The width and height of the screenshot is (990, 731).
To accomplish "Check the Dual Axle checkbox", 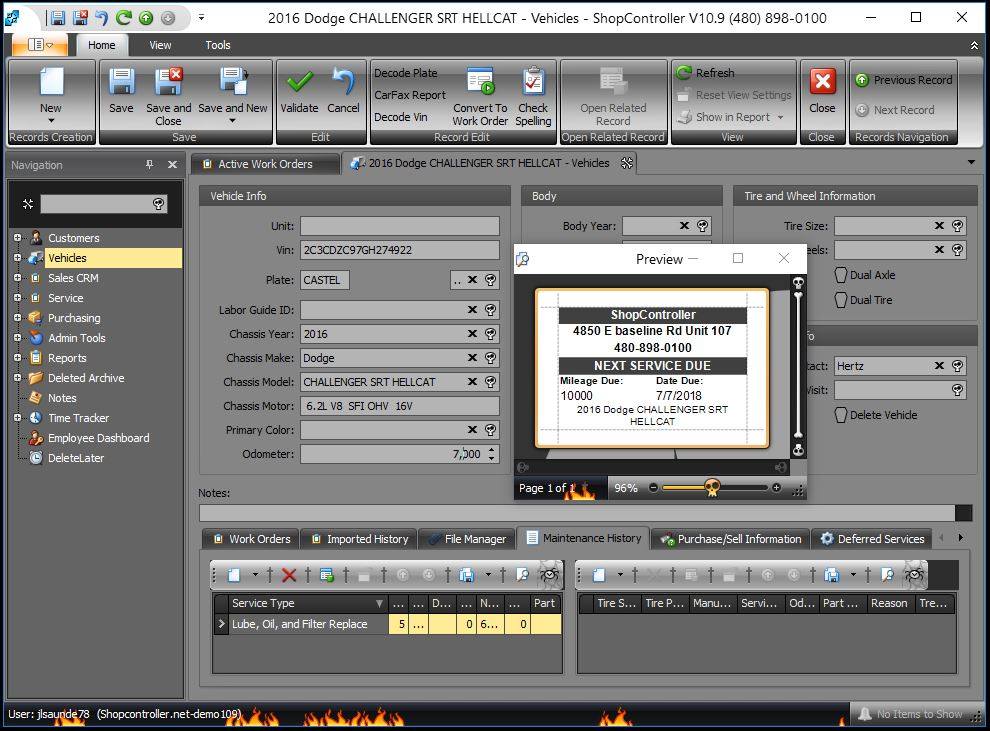I will [x=841, y=275].
